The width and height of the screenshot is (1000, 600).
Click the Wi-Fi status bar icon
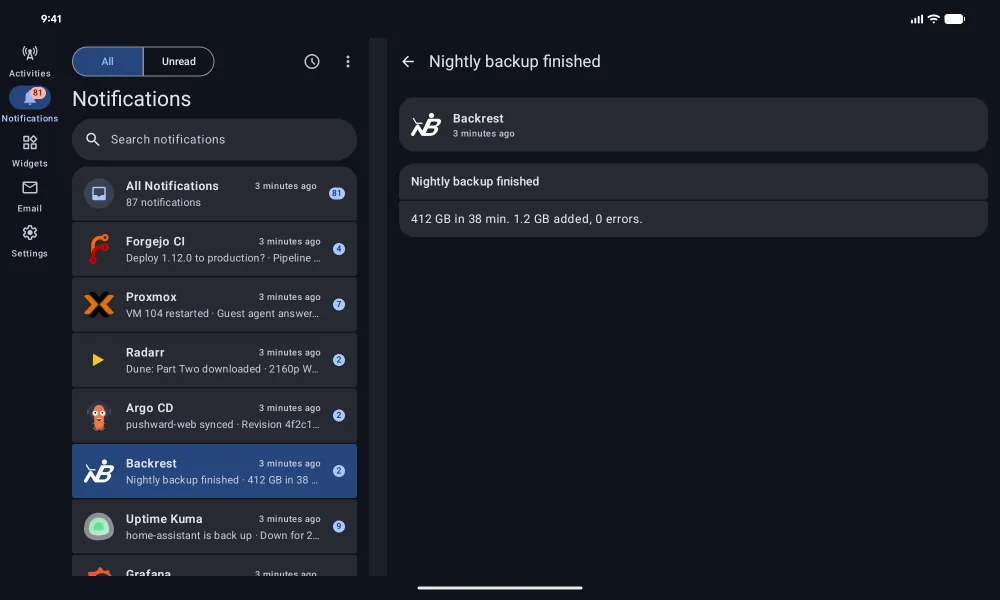point(934,18)
